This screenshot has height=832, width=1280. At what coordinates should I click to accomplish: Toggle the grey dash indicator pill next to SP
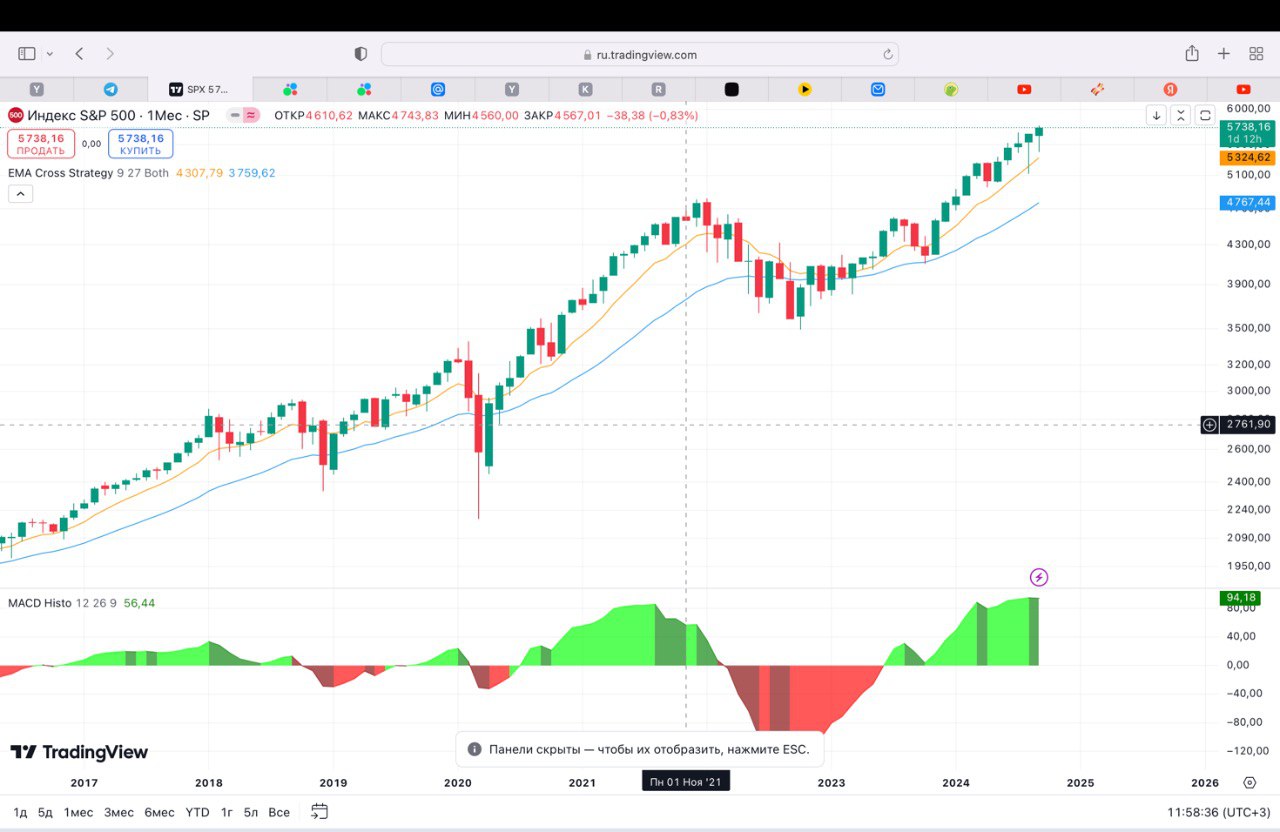tap(235, 115)
